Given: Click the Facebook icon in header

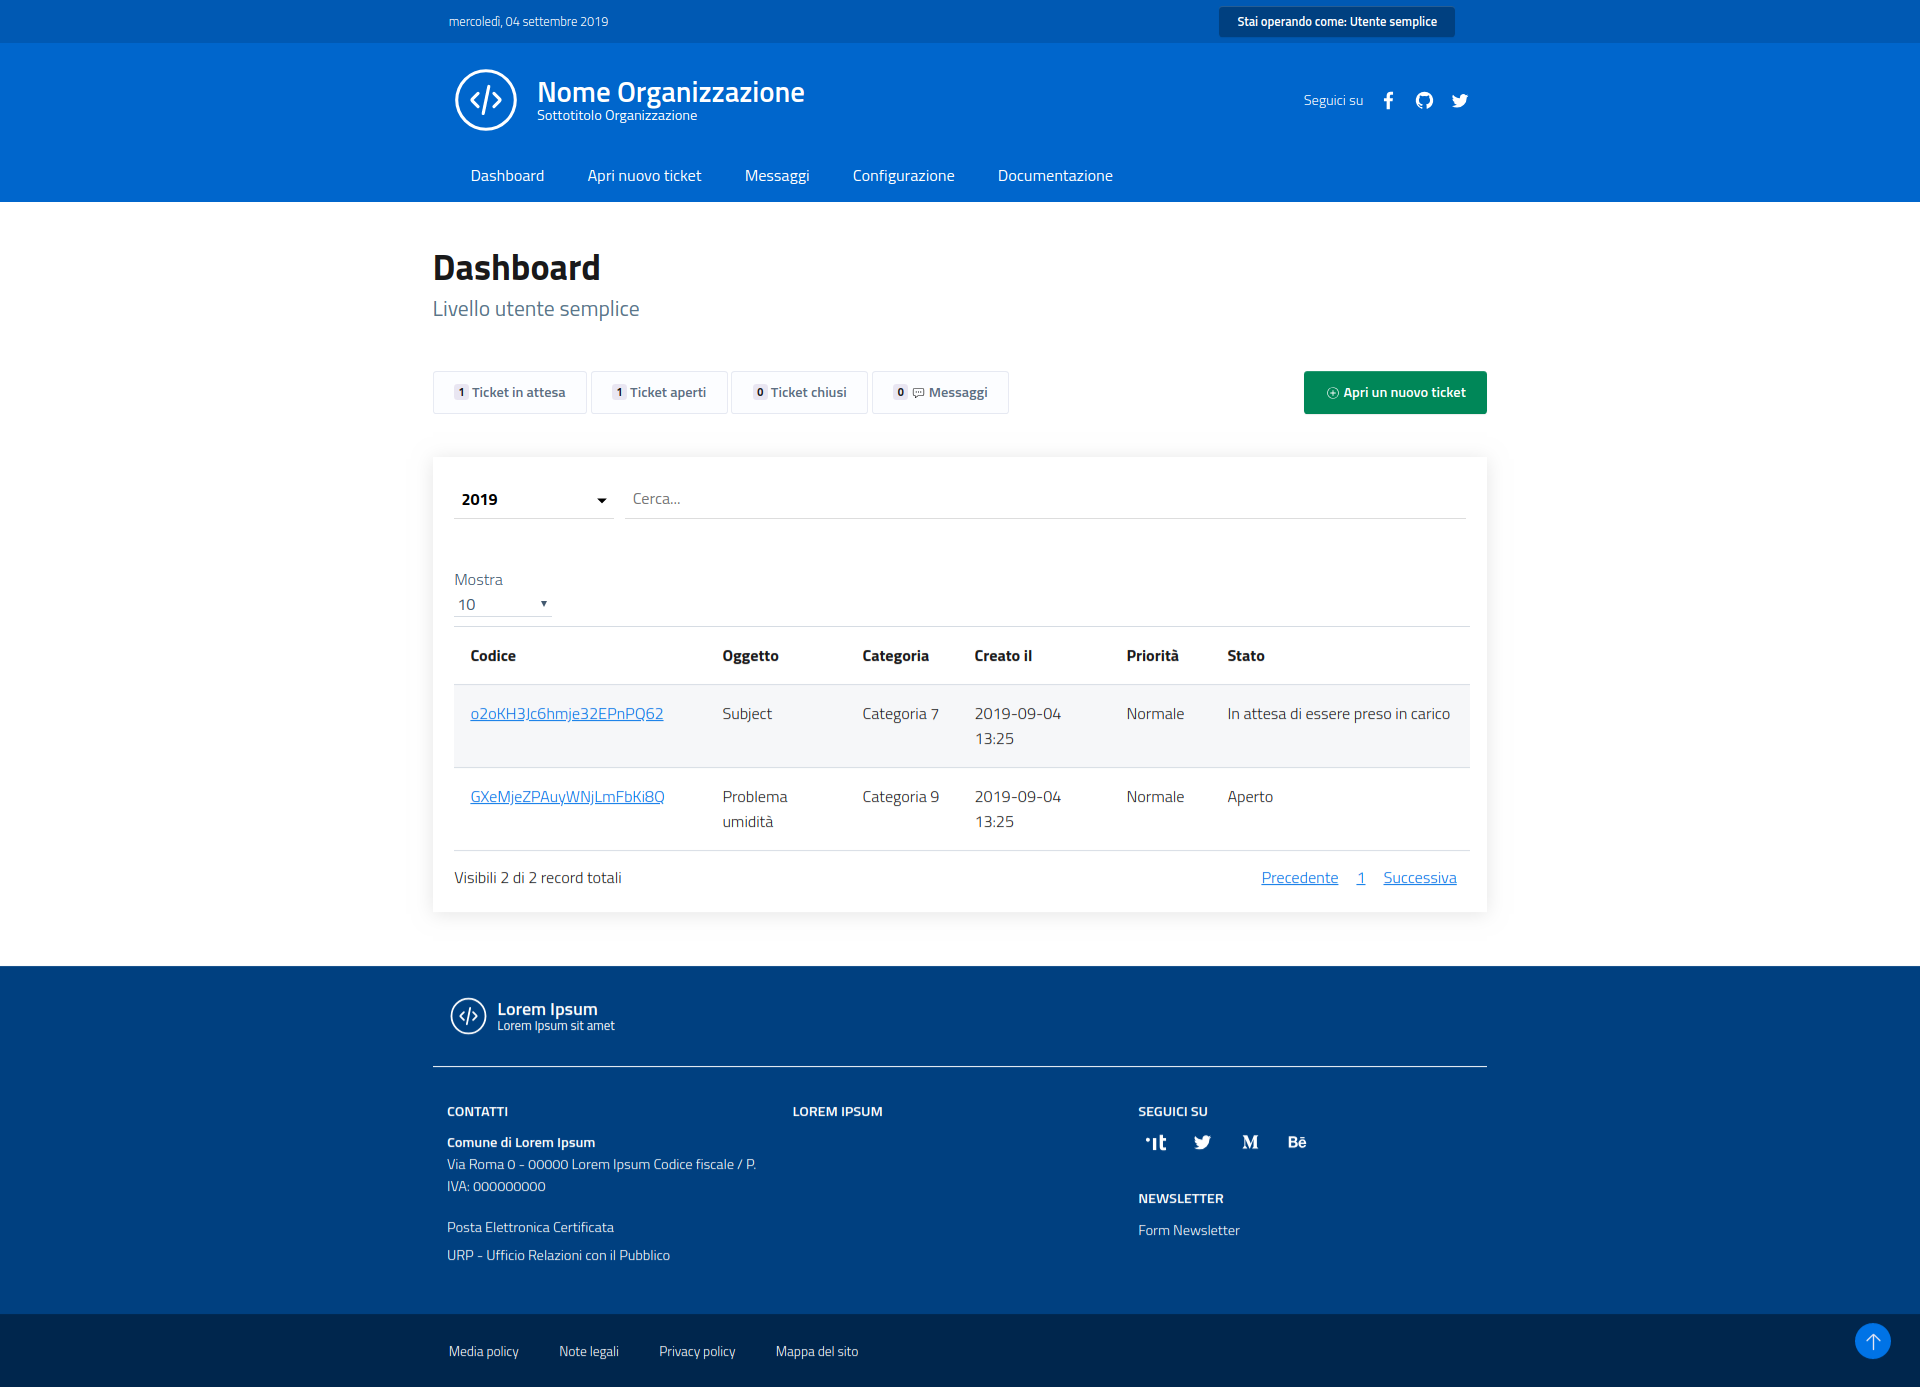Looking at the screenshot, I should click(1388, 101).
